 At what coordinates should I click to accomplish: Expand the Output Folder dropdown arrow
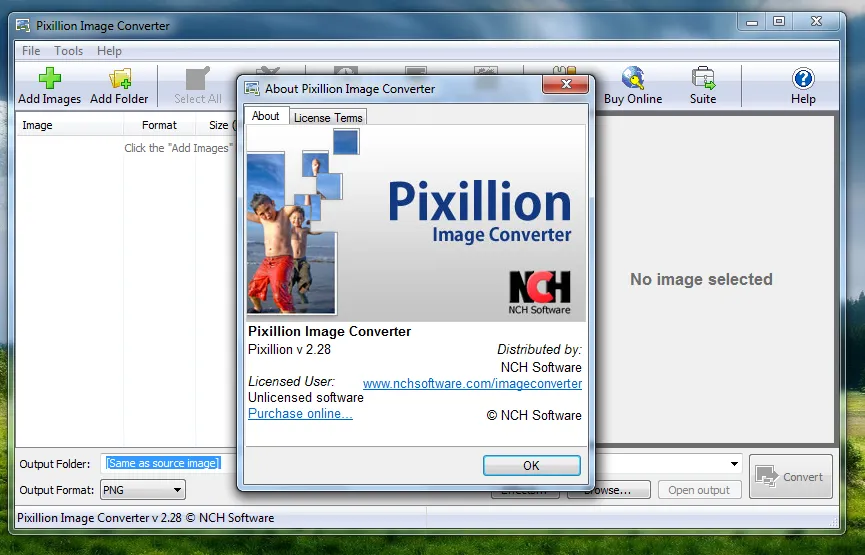tap(734, 464)
